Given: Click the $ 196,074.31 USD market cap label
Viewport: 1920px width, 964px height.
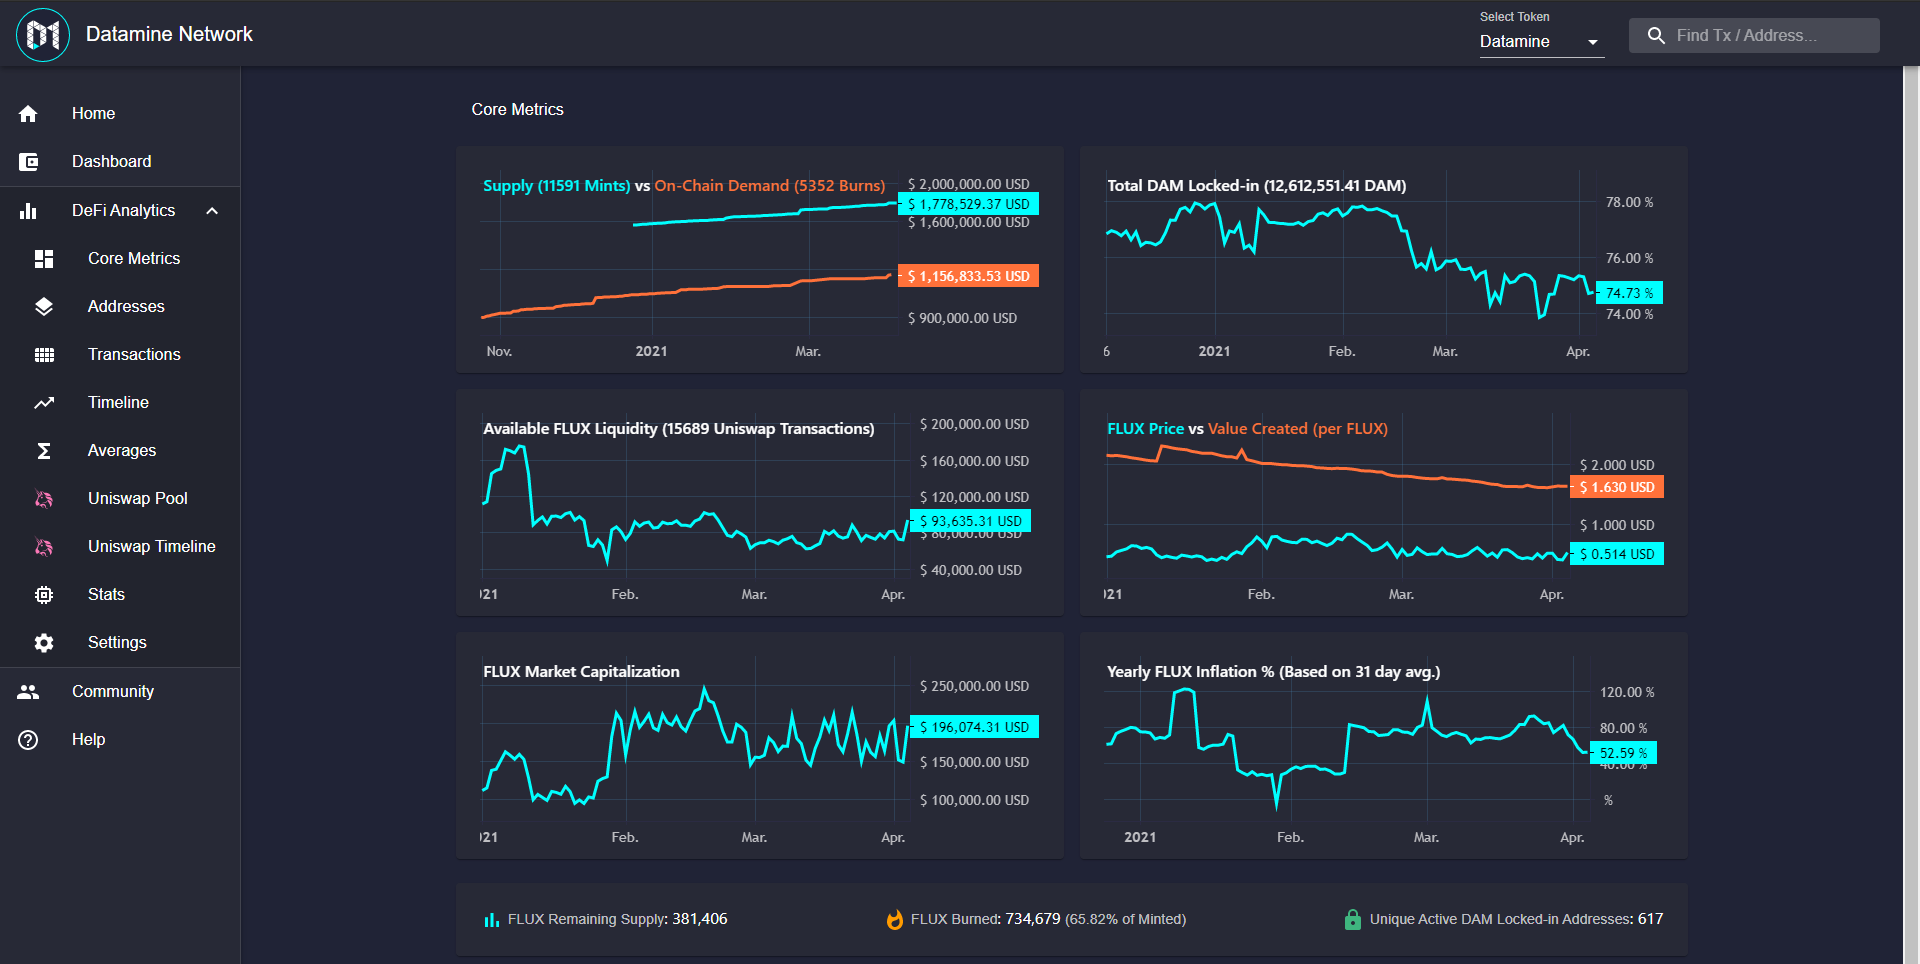Looking at the screenshot, I should coord(974,727).
